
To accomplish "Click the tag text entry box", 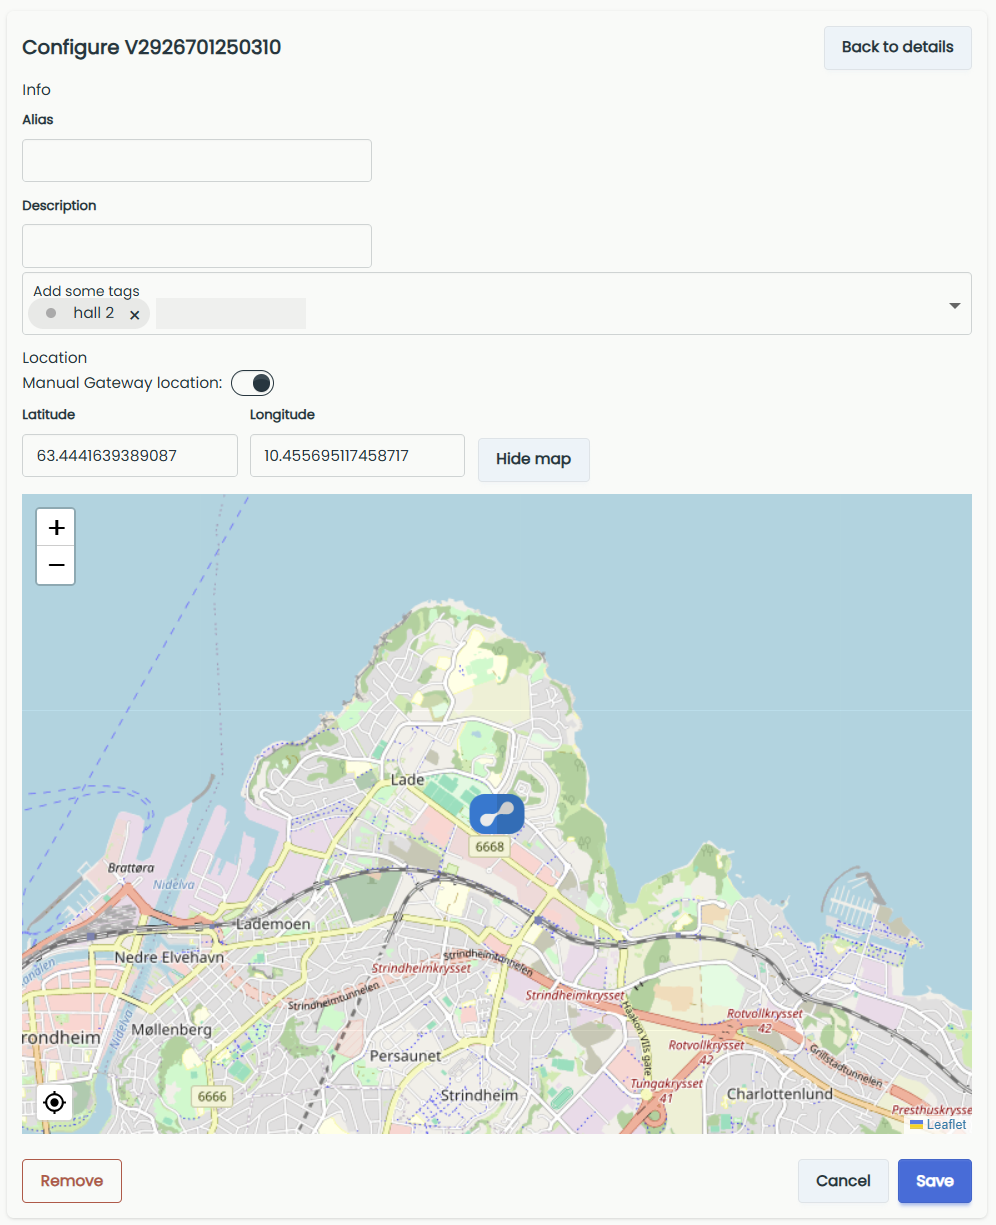I will 231,313.
